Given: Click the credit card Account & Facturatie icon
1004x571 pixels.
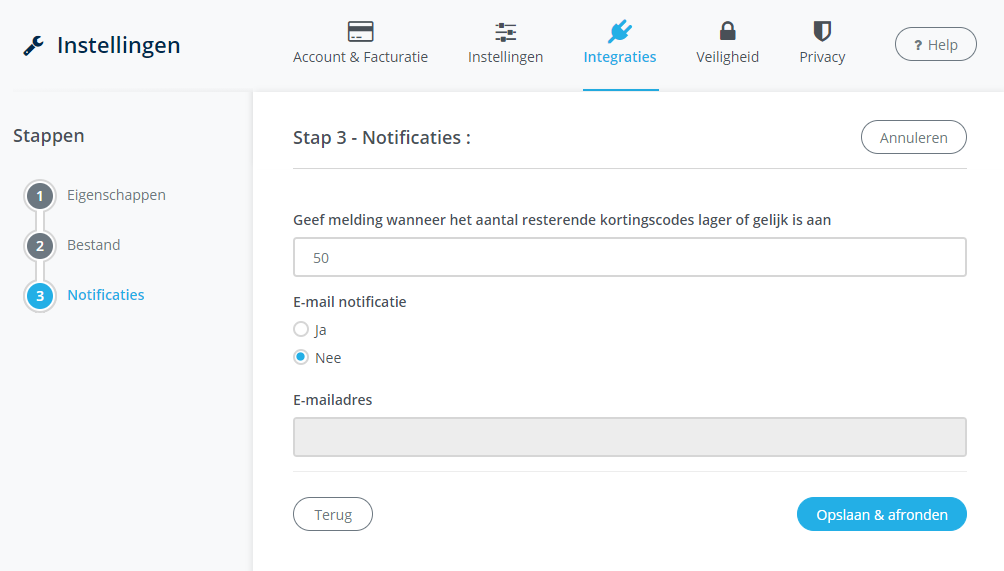Looking at the screenshot, I should pos(360,31).
